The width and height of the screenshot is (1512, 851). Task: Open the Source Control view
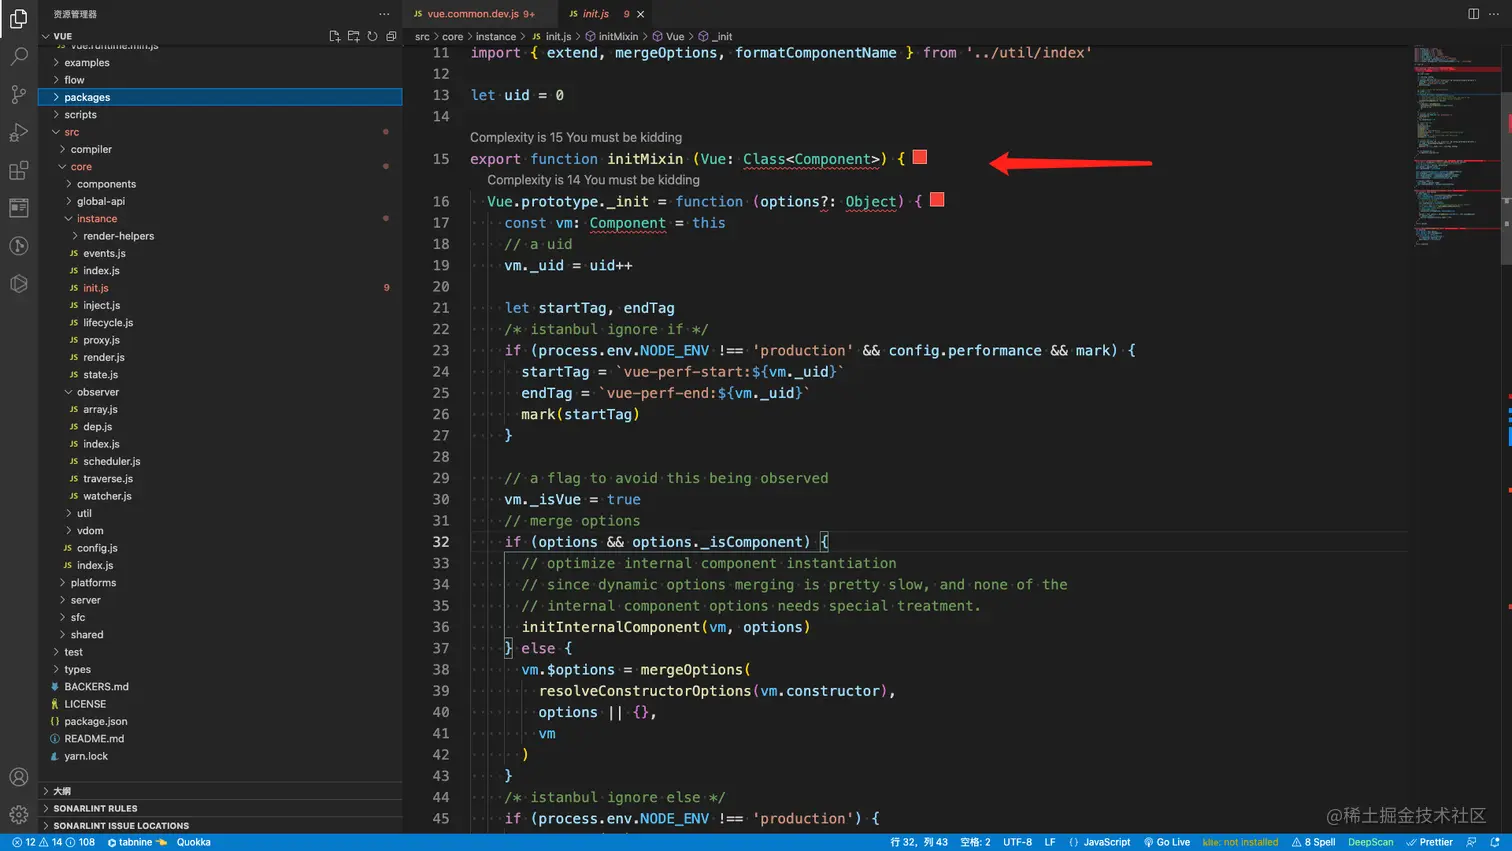pyautogui.click(x=18, y=94)
